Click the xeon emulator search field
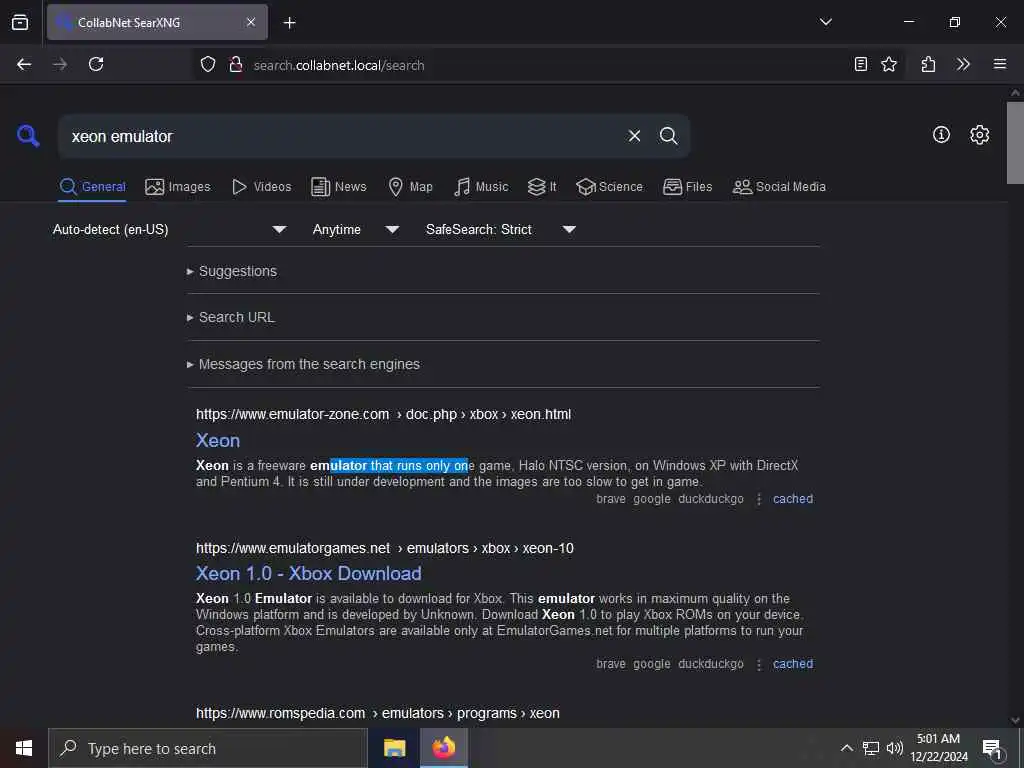 [x=340, y=136]
